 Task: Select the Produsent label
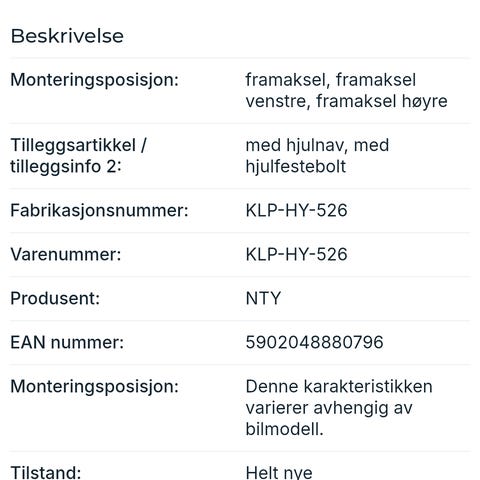(55, 298)
